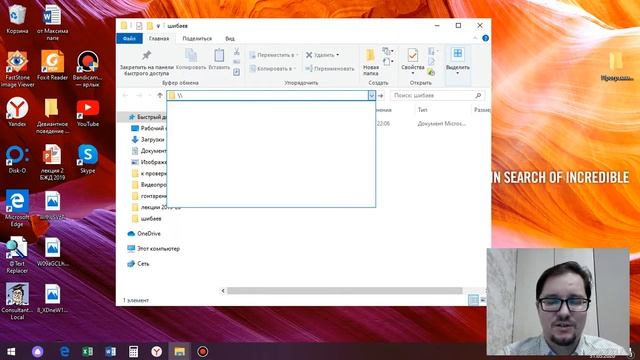Open the Переместить в dropdown
The width and height of the screenshot is (640, 360).
(274, 55)
